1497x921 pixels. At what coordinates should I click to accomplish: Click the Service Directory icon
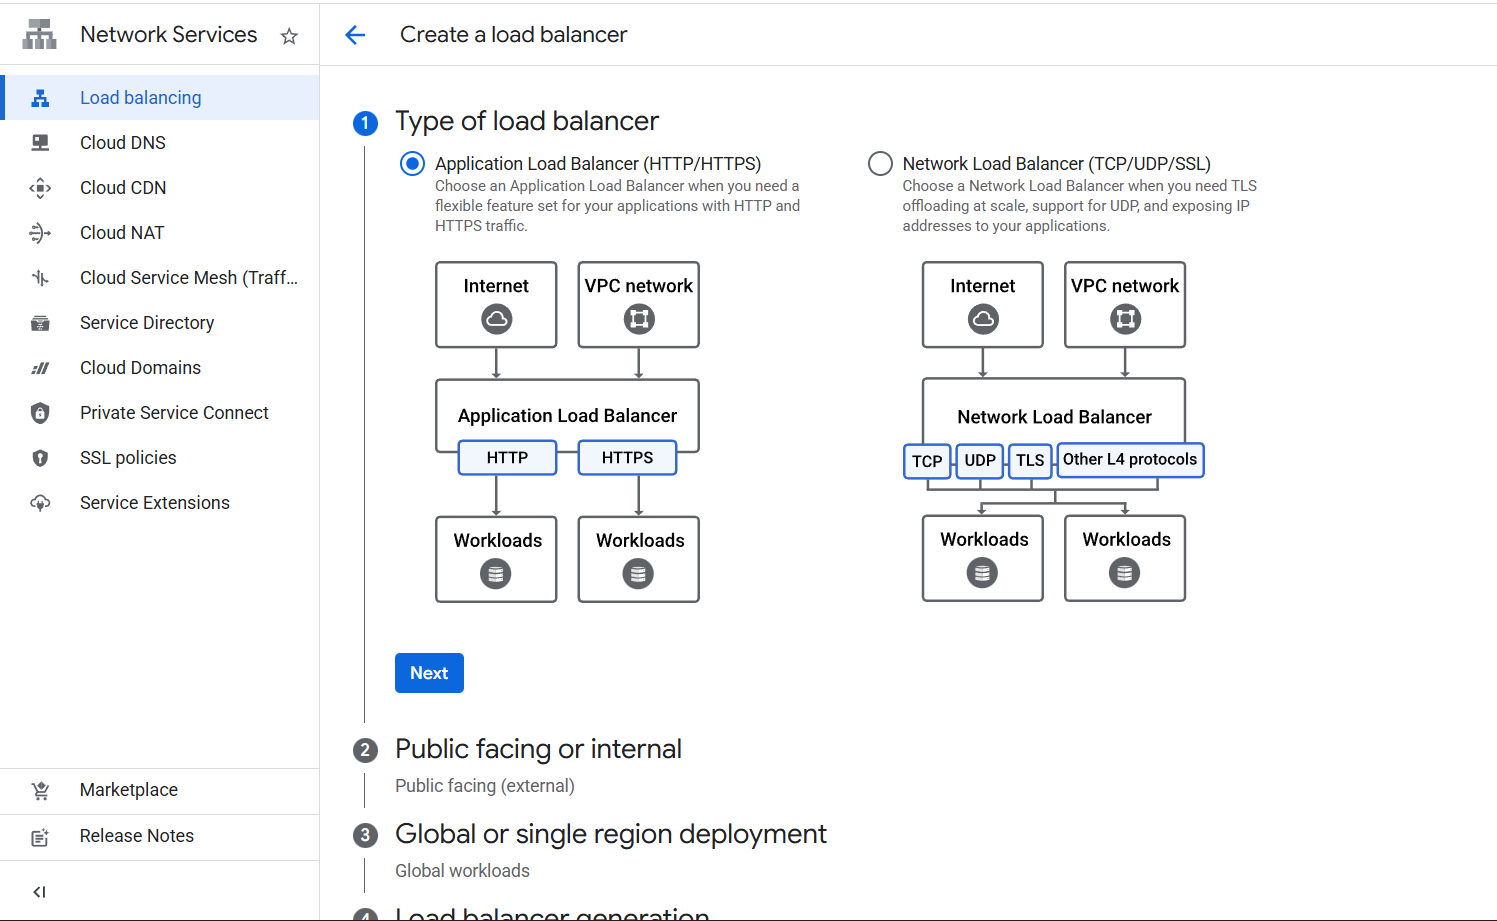point(40,323)
